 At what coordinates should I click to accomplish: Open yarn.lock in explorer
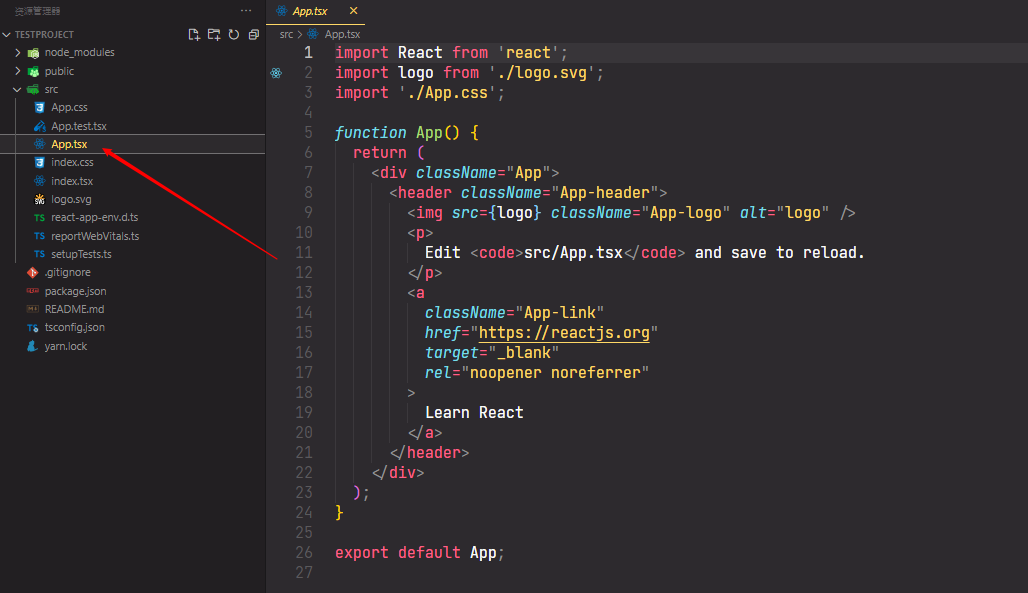point(66,346)
